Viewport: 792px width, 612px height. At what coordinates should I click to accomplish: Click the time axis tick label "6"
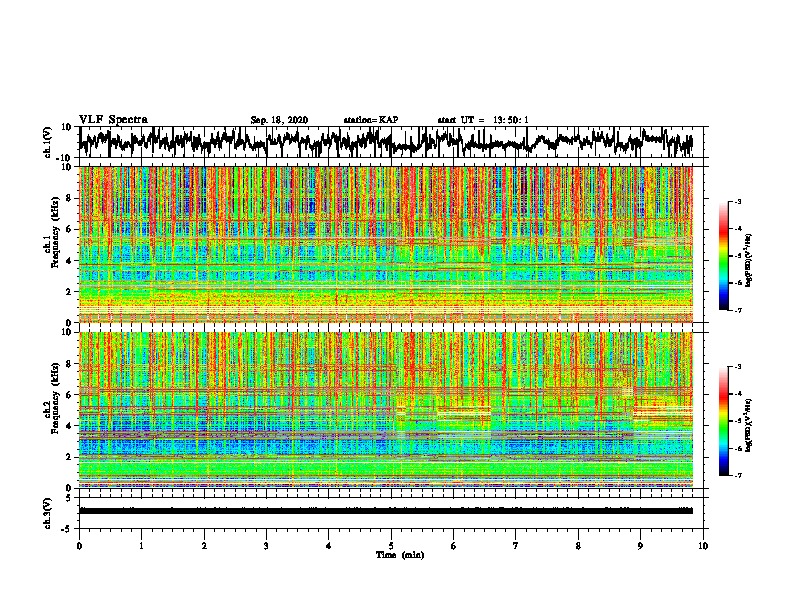pos(454,546)
